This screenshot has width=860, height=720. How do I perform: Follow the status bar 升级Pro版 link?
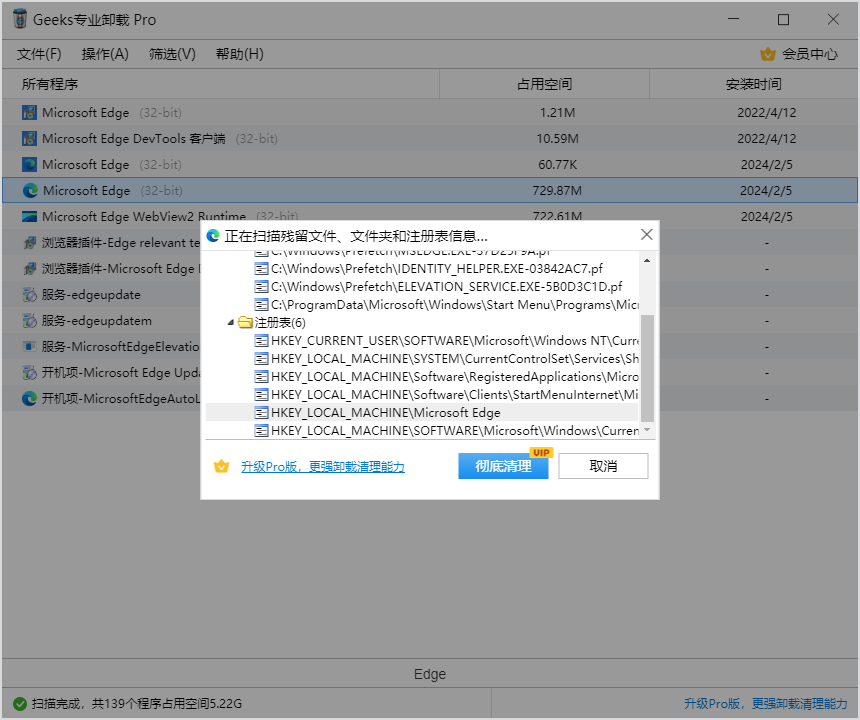click(x=765, y=704)
